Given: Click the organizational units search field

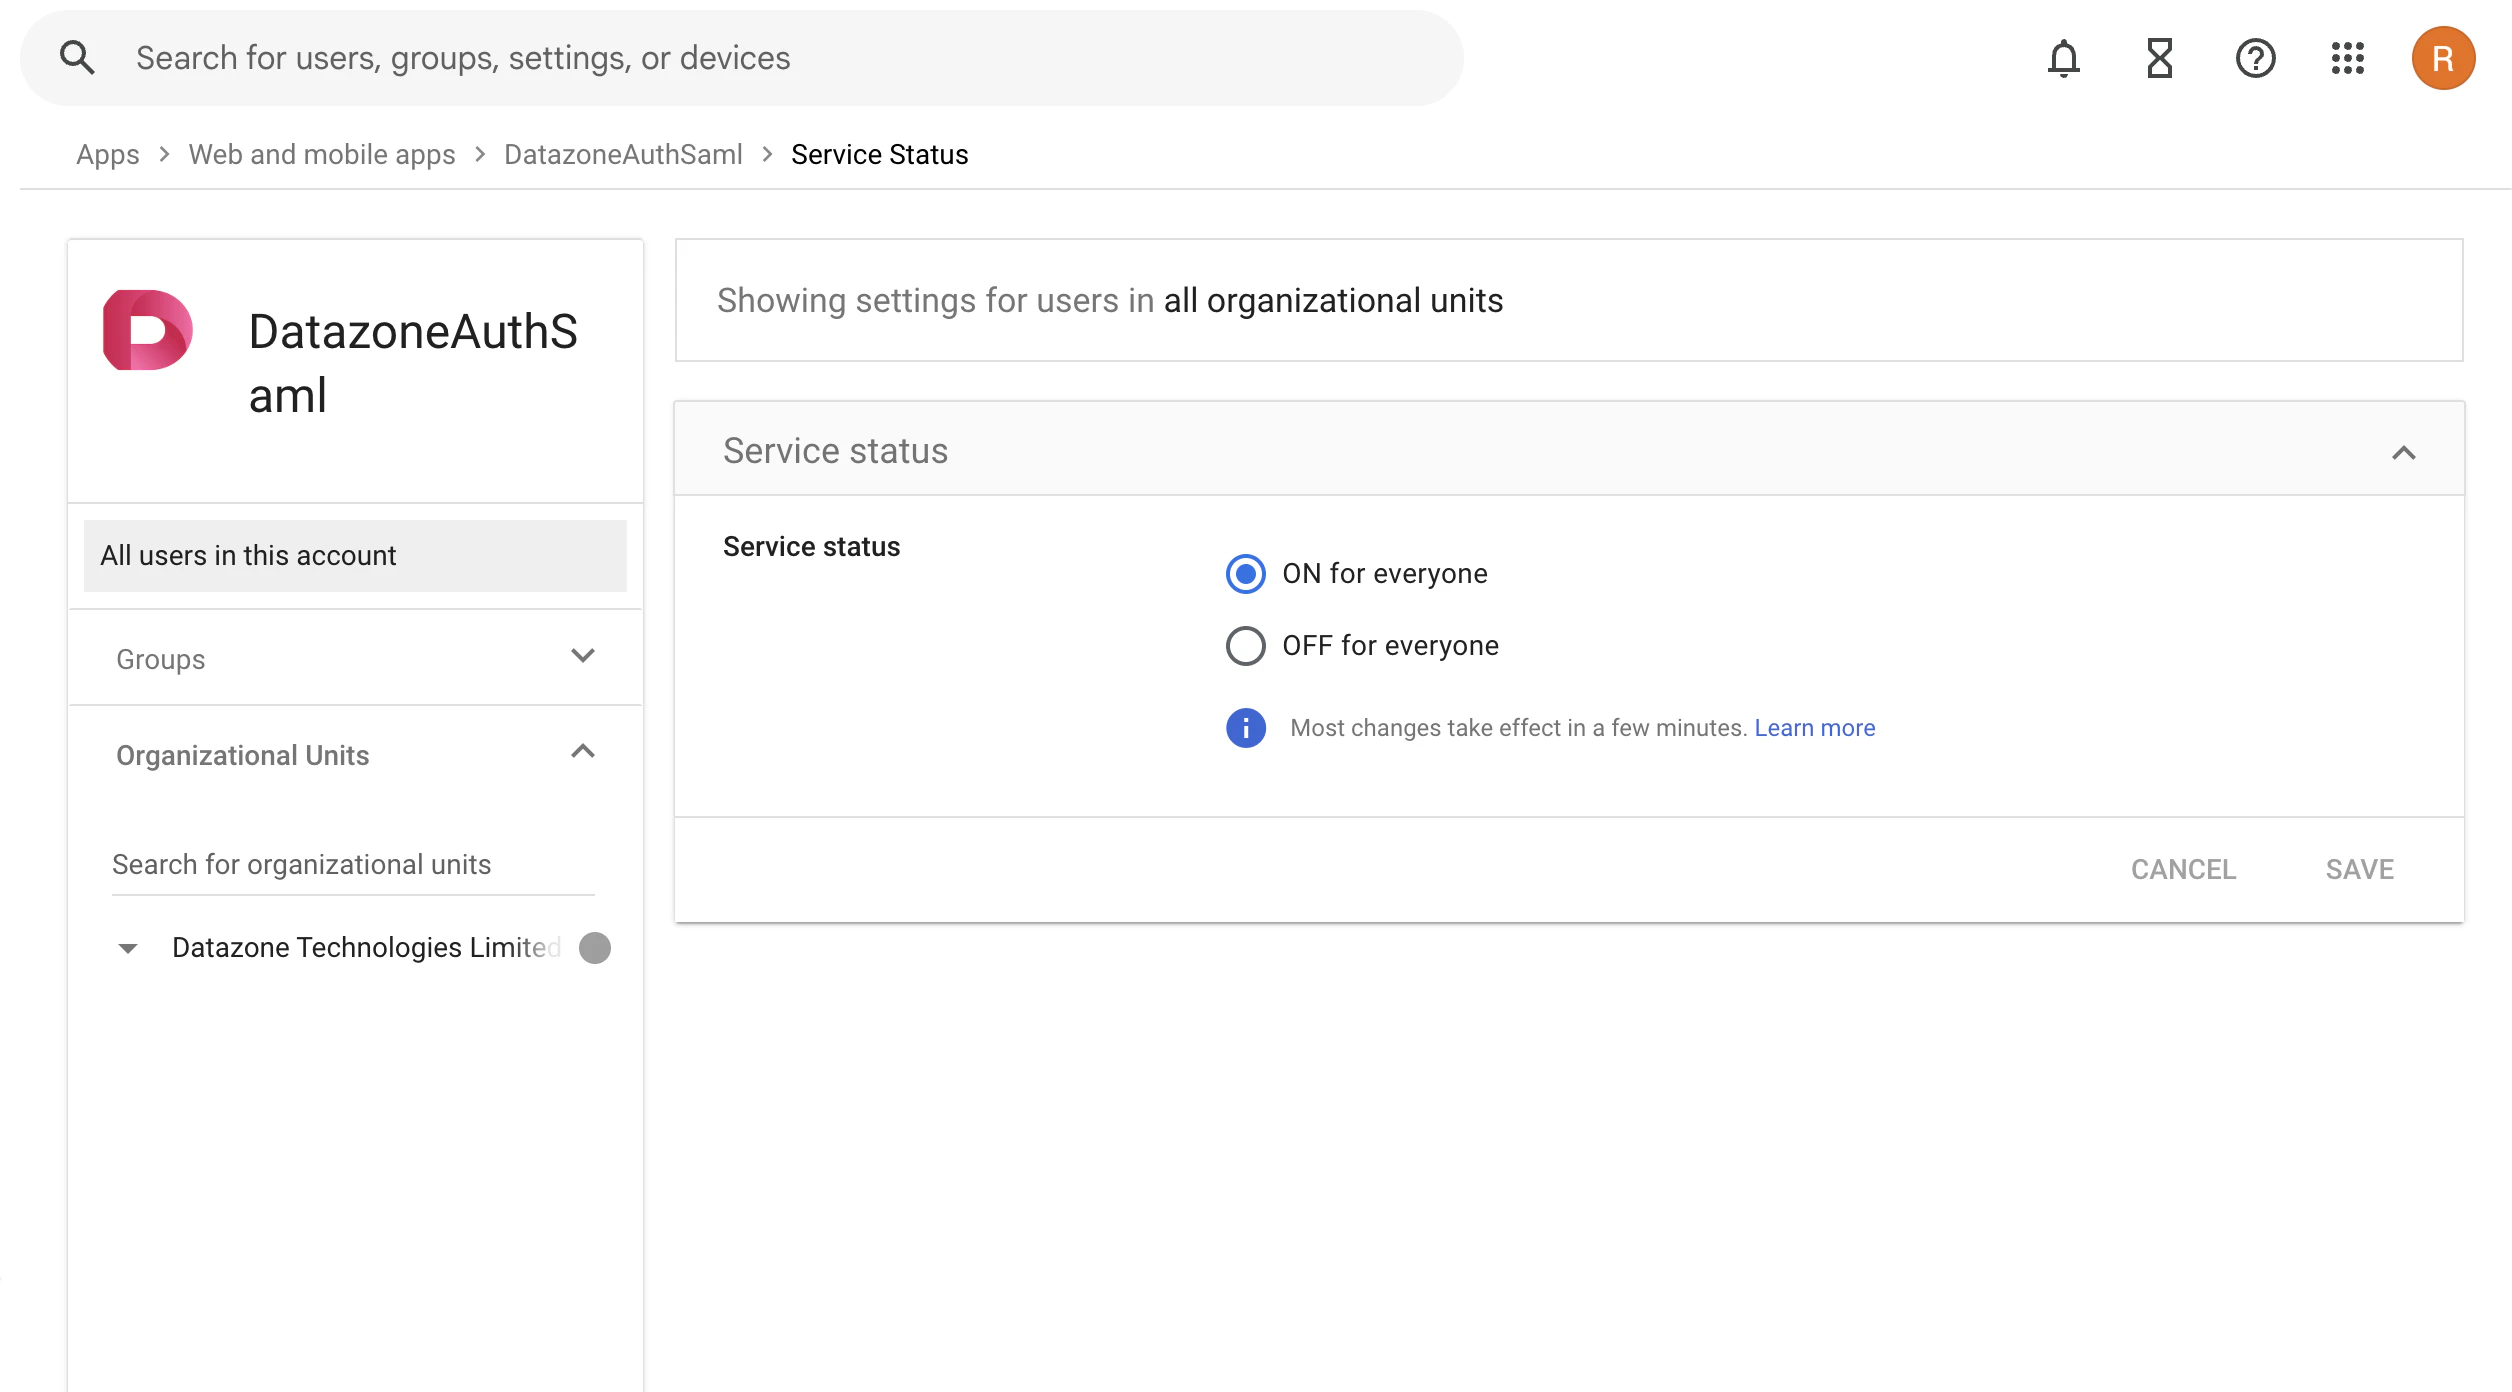Looking at the screenshot, I should [x=302, y=864].
